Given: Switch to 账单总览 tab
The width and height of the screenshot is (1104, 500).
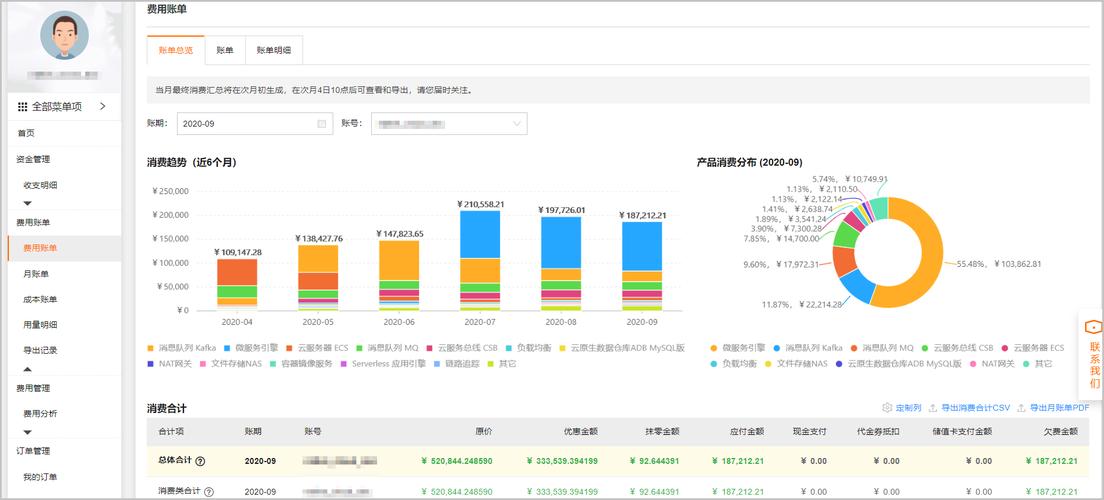Looking at the screenshot, I should coord(175,50).
